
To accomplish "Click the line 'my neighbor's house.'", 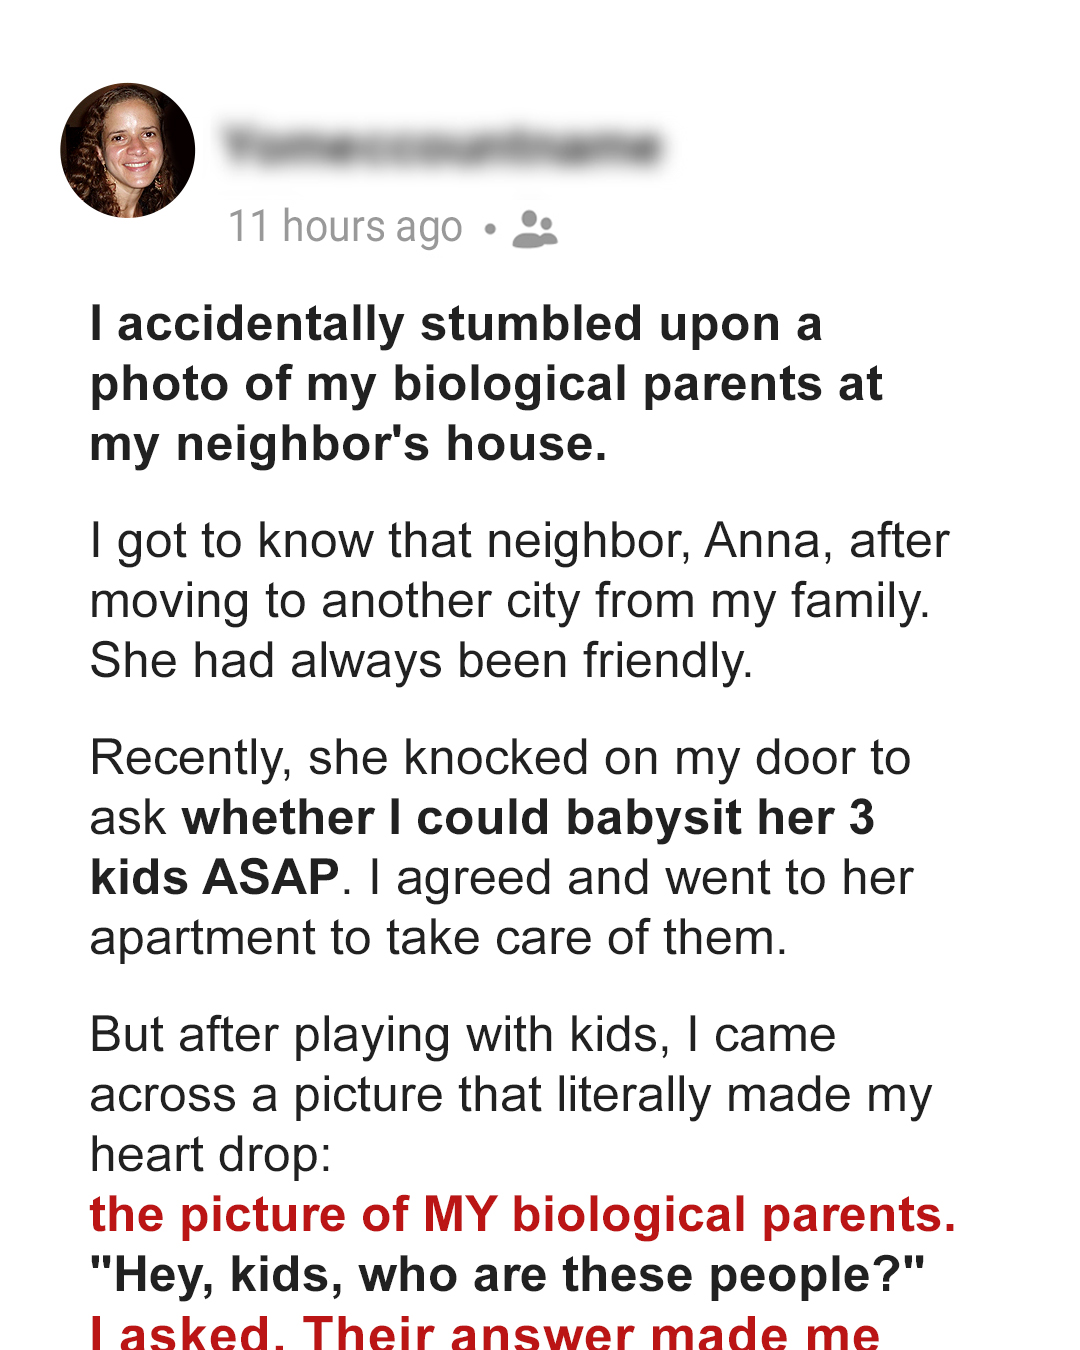I will point(349,444).
